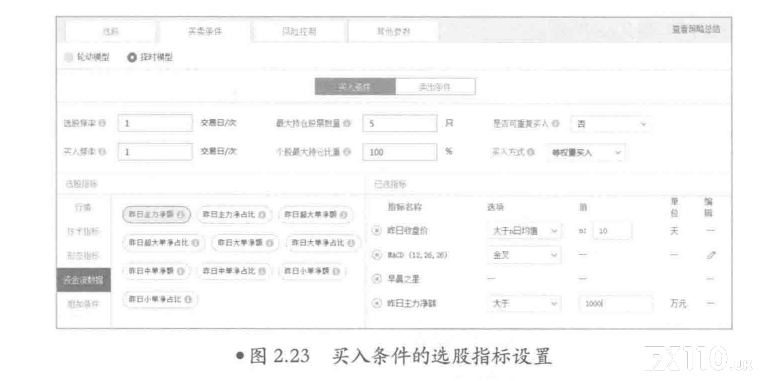Select the 择时模型 radio button
Image resolution: width=778 pixels, height=381 pixels.
pos(131,58)
